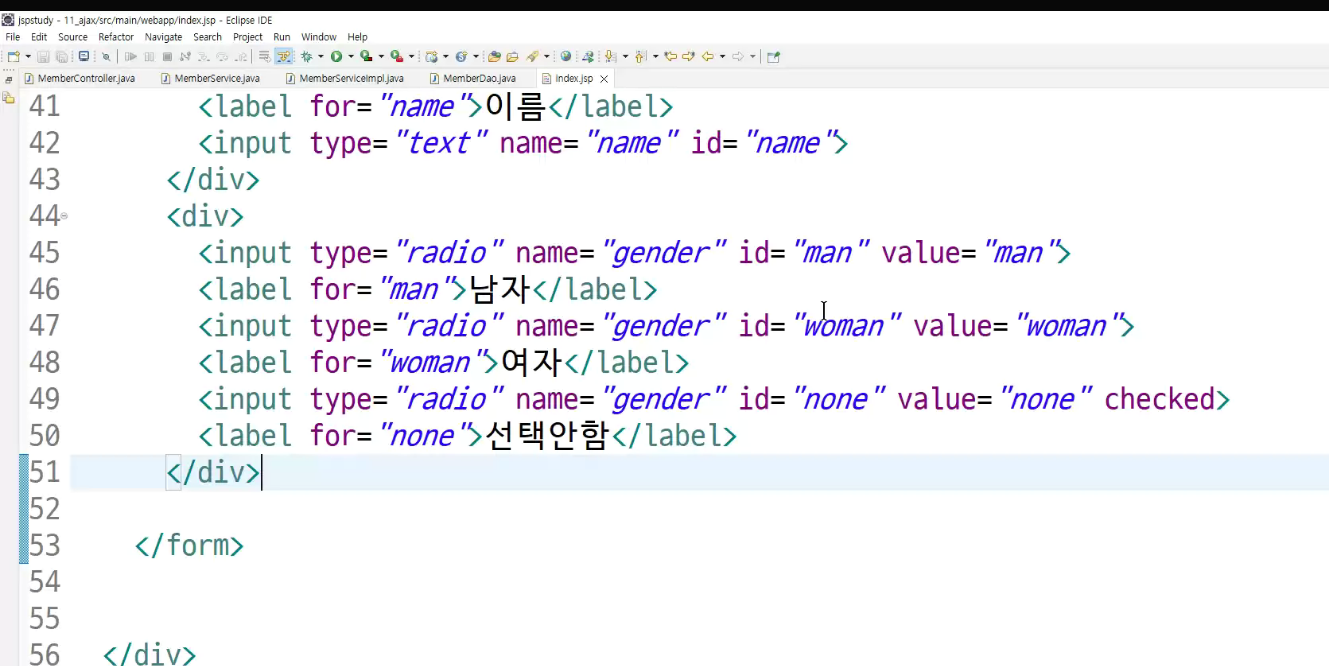Screen dimensions: 1329x666
Task: Open the Next Annotation dropdown arrow
Action: tap(625, 57)
